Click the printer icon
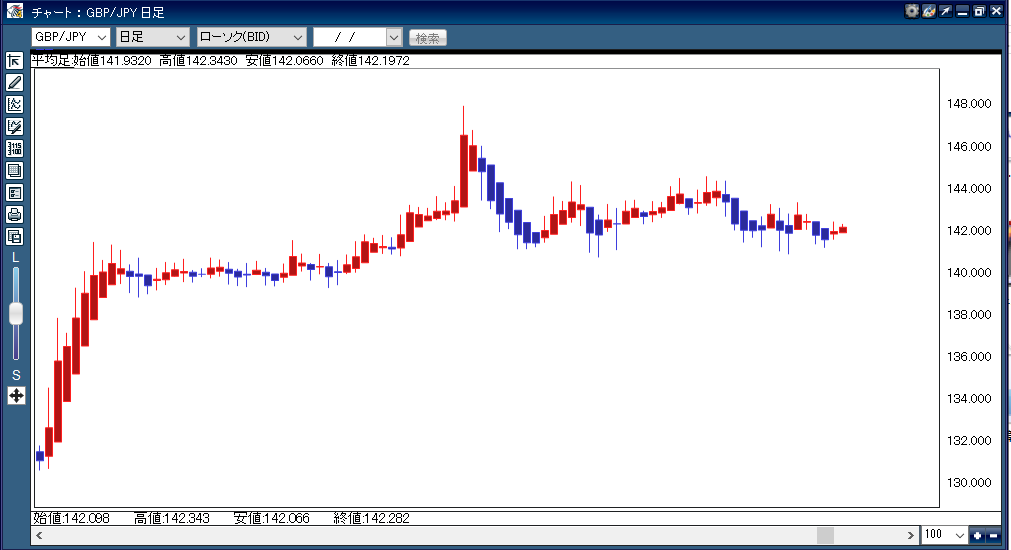 [x=15, y=215]
